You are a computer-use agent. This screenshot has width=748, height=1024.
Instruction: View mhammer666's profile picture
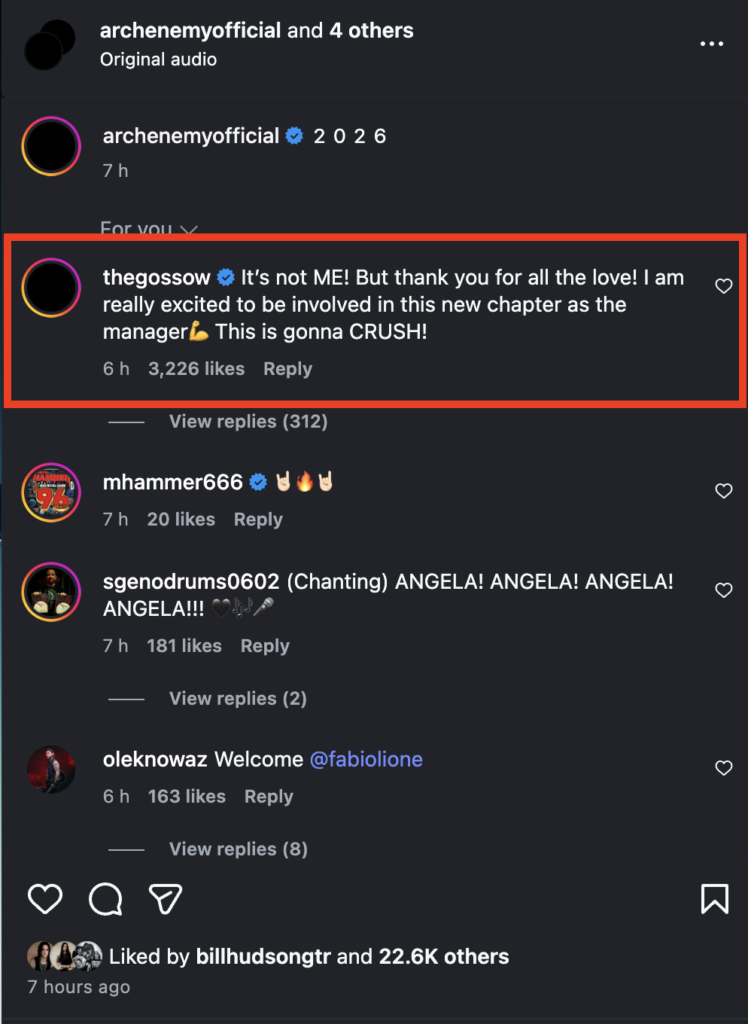coord(50,492)
